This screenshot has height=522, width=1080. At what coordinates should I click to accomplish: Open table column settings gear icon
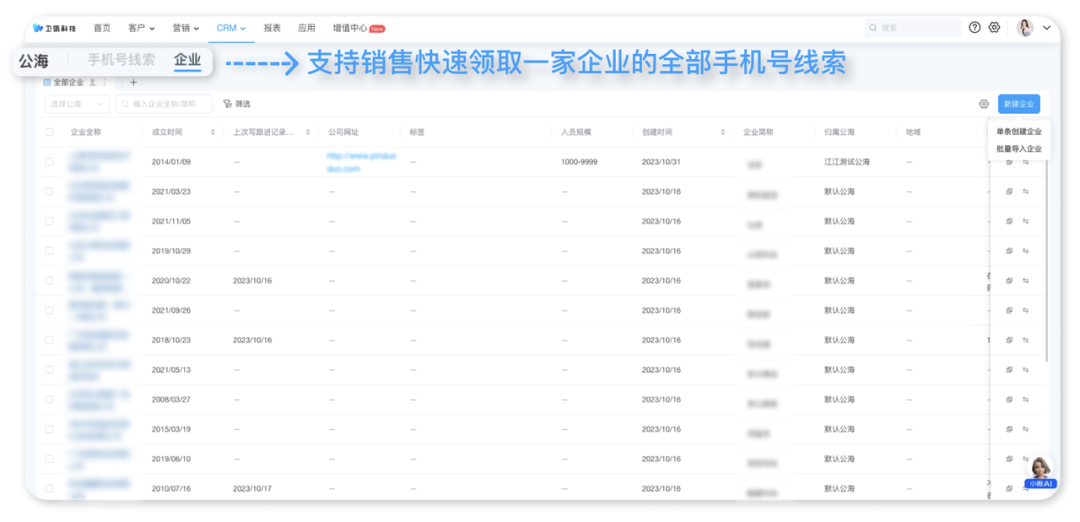(984, 104)
